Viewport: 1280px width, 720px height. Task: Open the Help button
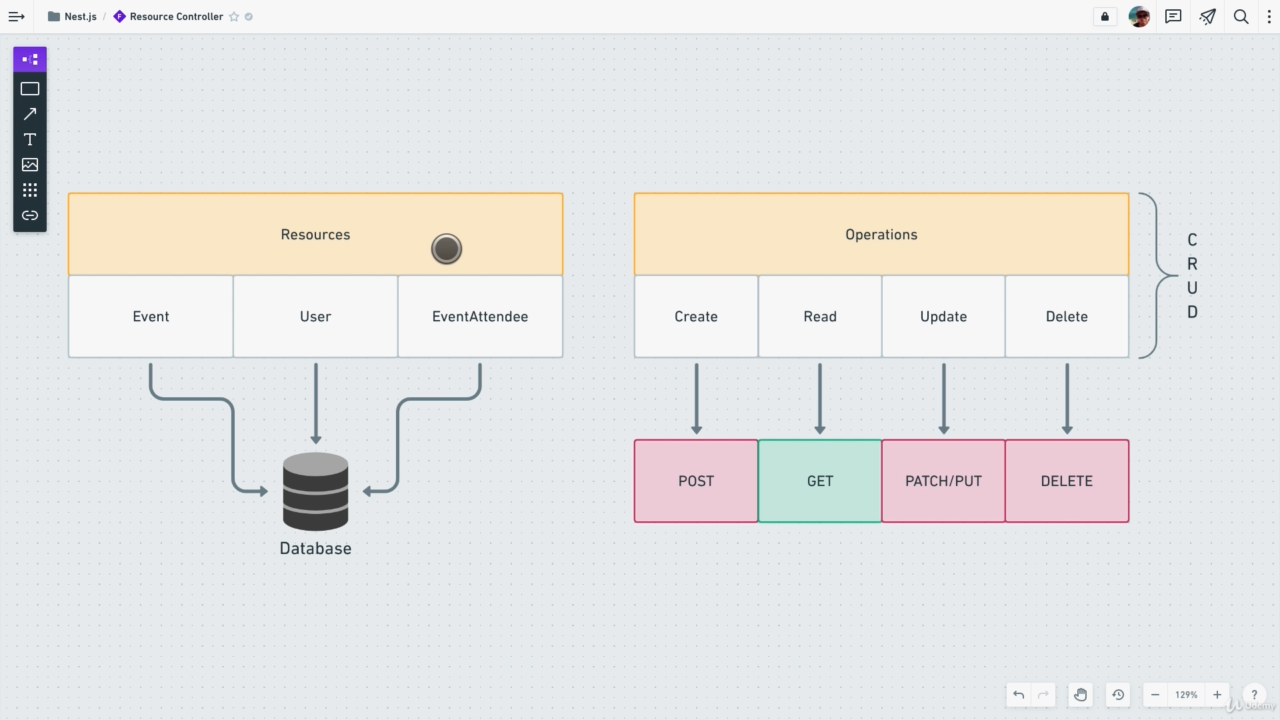pyautogui.click(x=1254, y=694)
